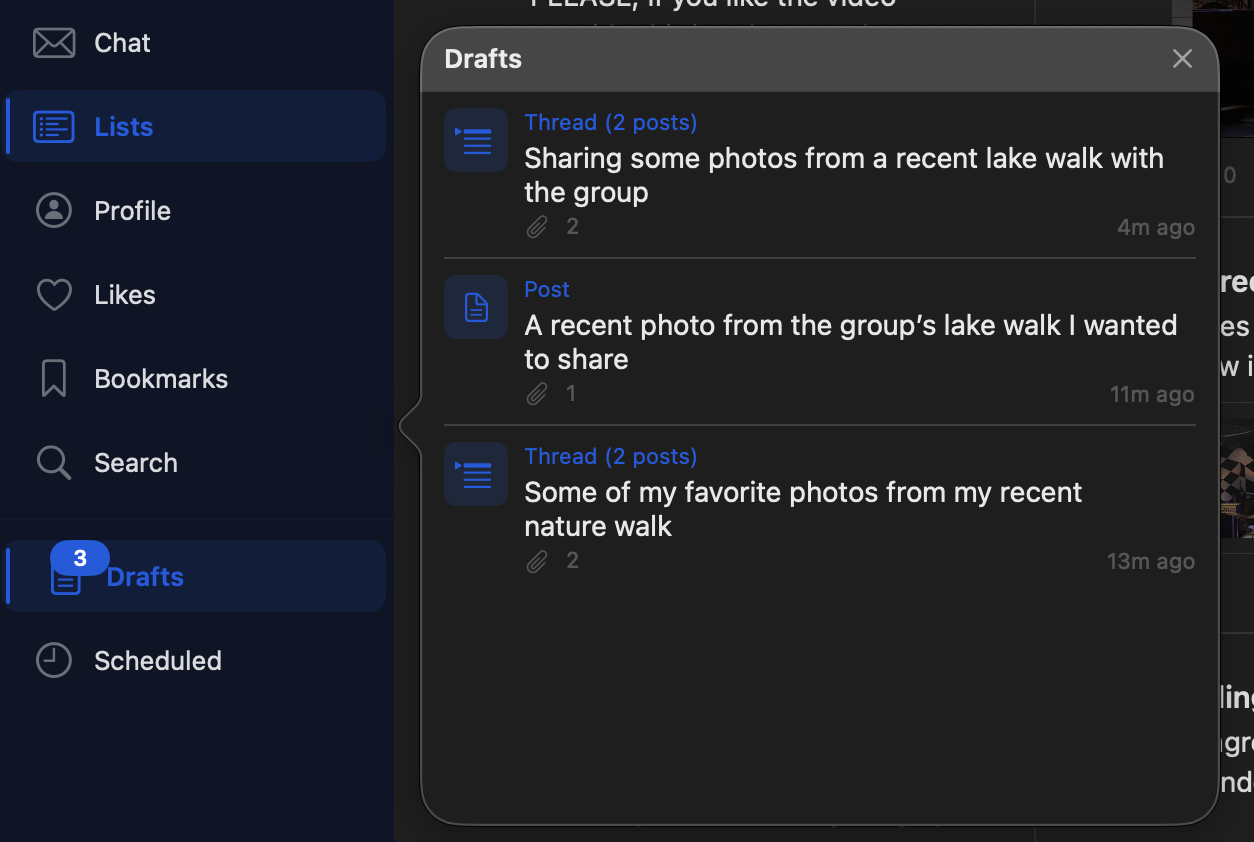This screenshot has width=1254, height=842.
Task: Open the 'Sharing some photos' thread draft
Action: point(844,174)
